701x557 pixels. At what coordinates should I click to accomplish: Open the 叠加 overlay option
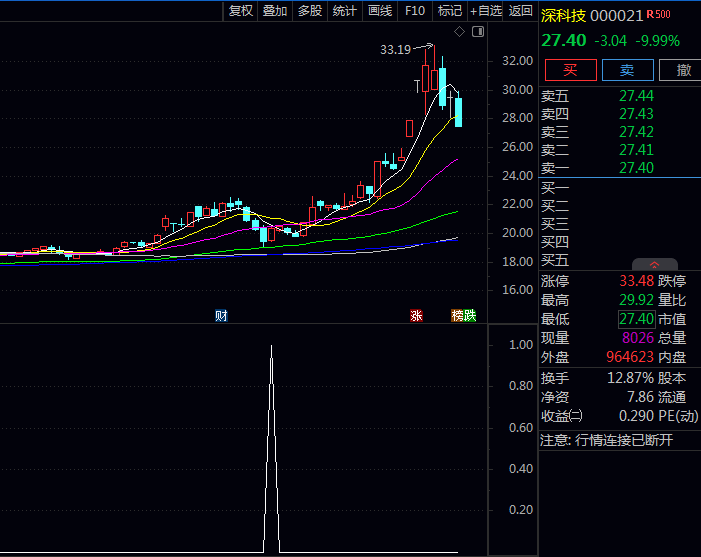[275, 11]
